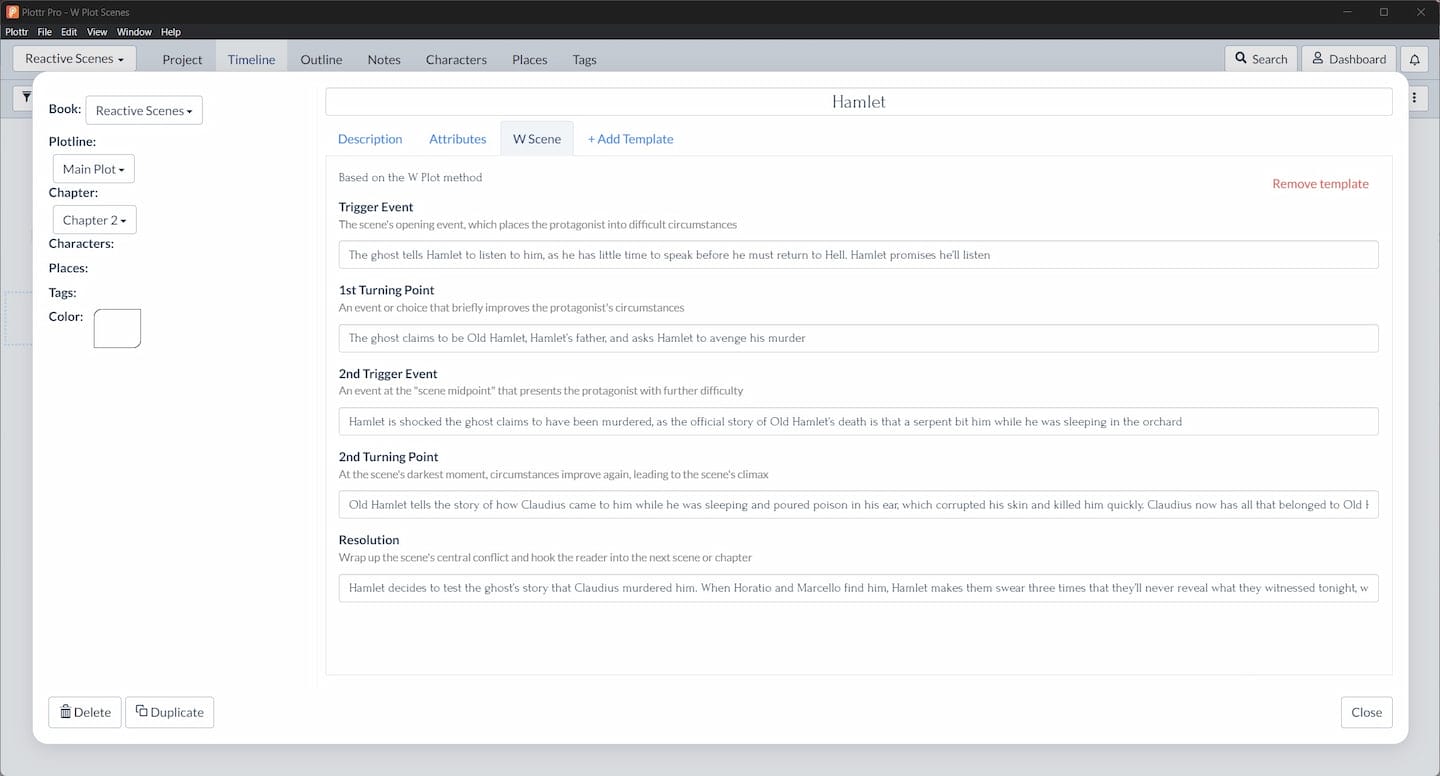Click the notification bell icon
Image resolution: width=1440 pixels, height=776 pixels.
[x=1414, y=59]
